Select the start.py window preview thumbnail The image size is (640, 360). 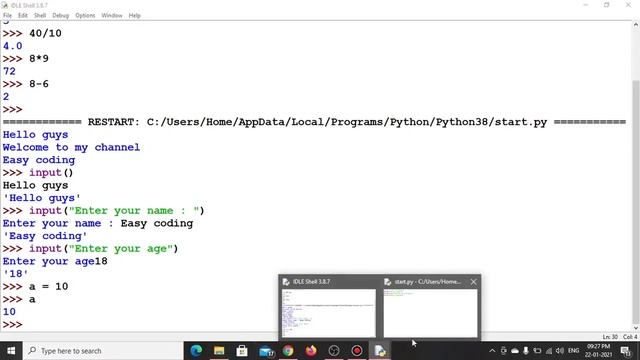pos(430,313)
